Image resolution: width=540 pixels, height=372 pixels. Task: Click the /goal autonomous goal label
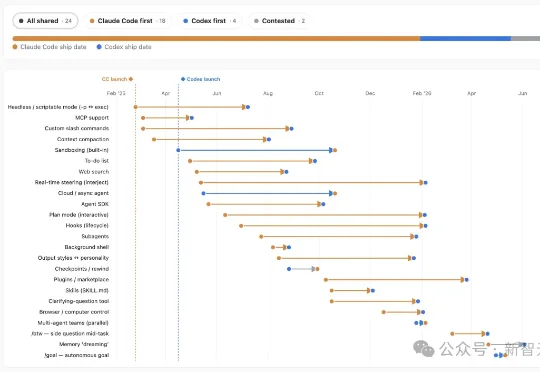[x=76, y=355]
